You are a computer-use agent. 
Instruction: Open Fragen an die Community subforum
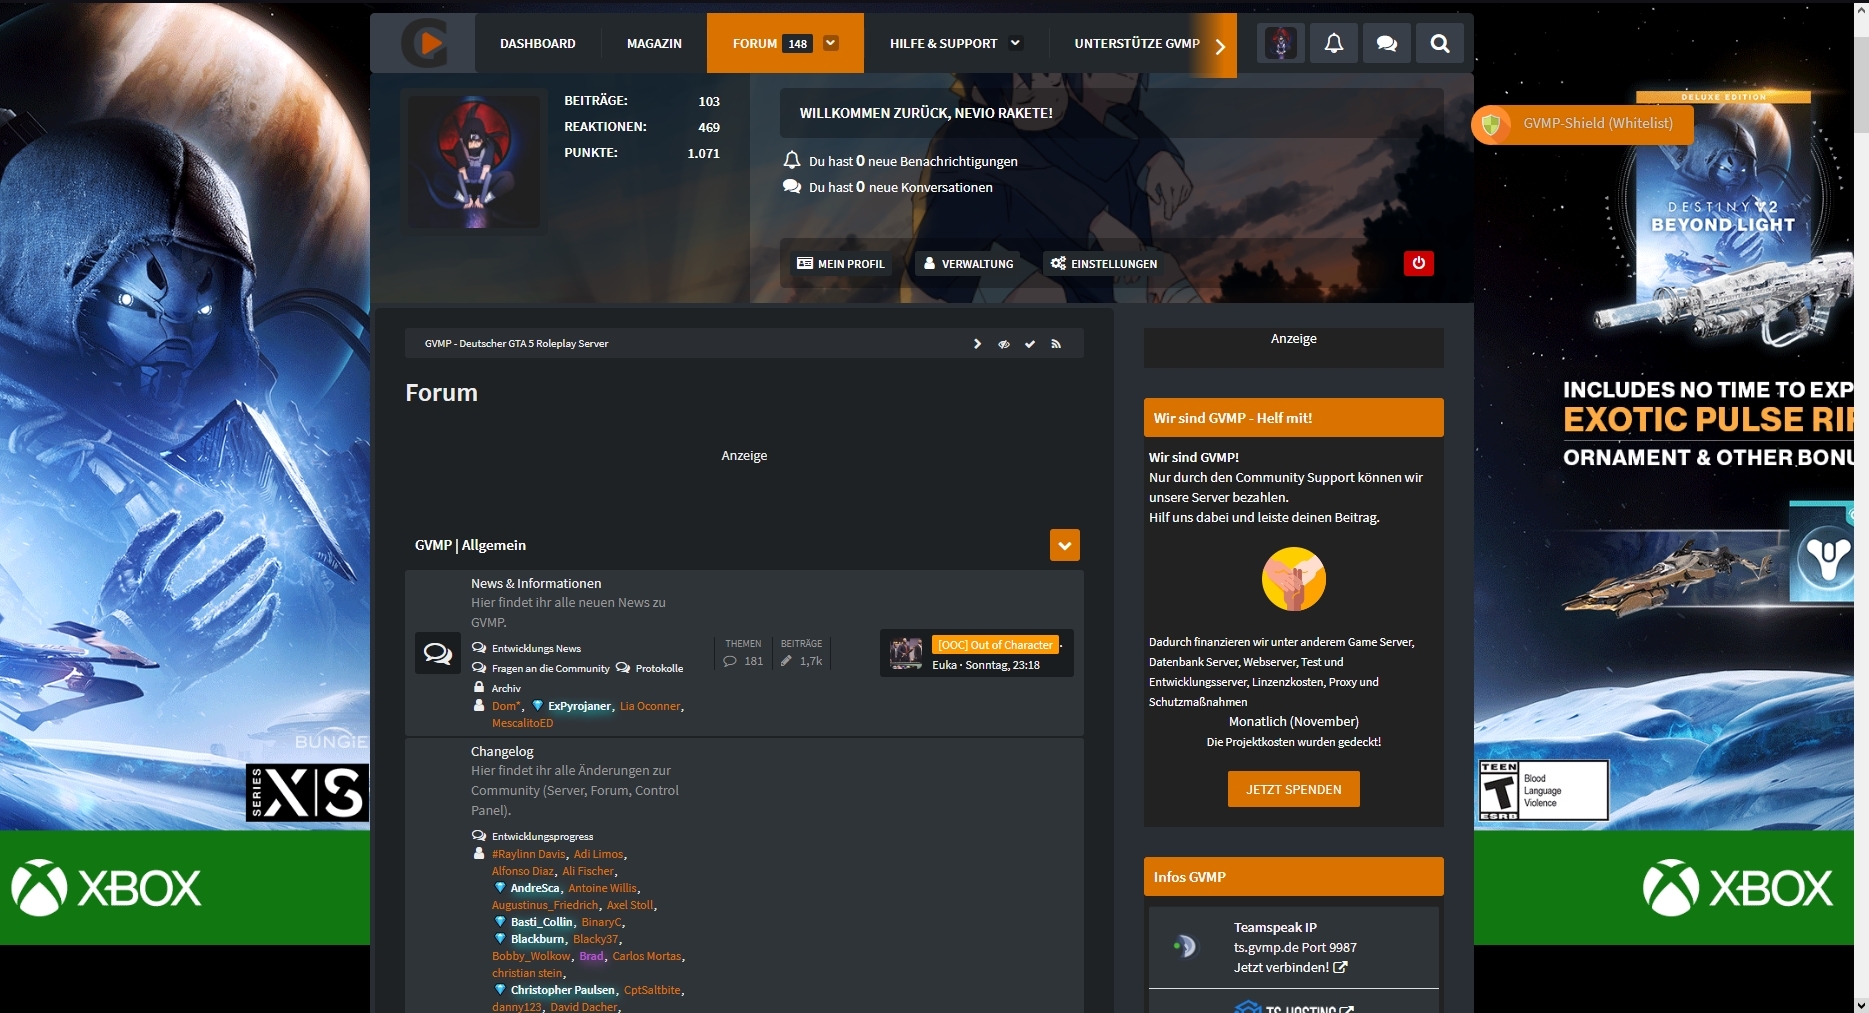tap(550, 668)
